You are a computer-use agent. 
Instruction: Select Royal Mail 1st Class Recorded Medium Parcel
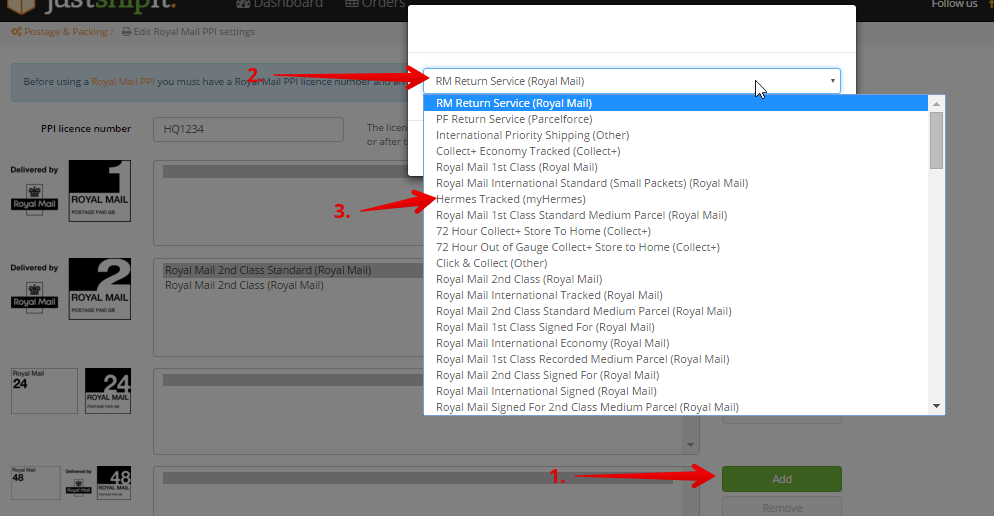tap(676, 359)
